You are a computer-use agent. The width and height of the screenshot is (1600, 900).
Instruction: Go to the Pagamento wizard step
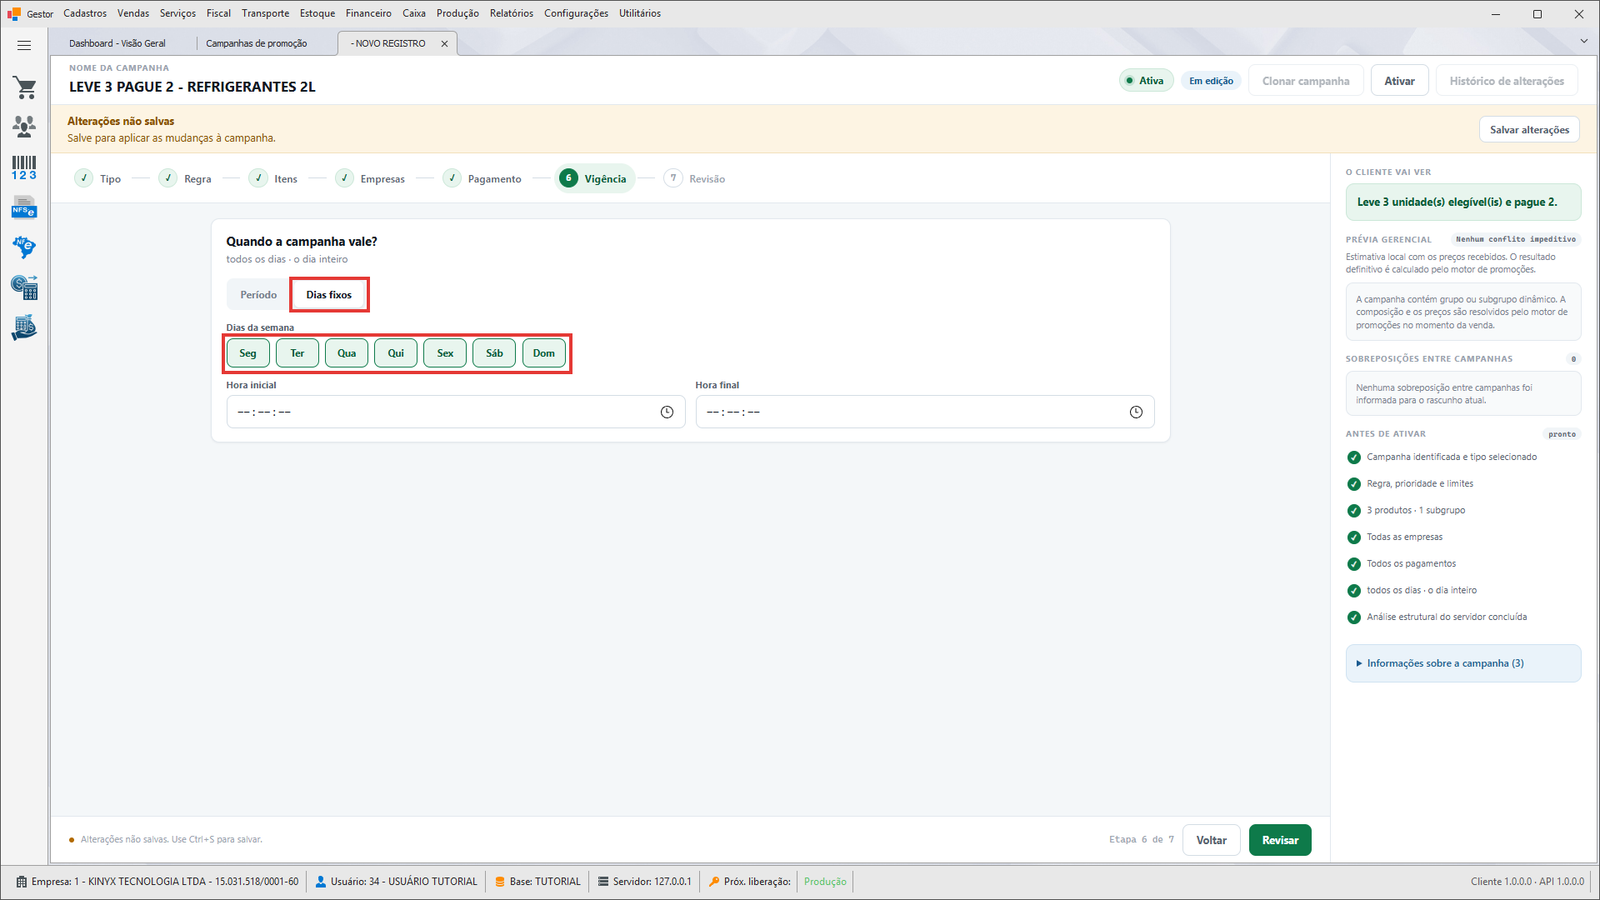(x=483, y=179)
